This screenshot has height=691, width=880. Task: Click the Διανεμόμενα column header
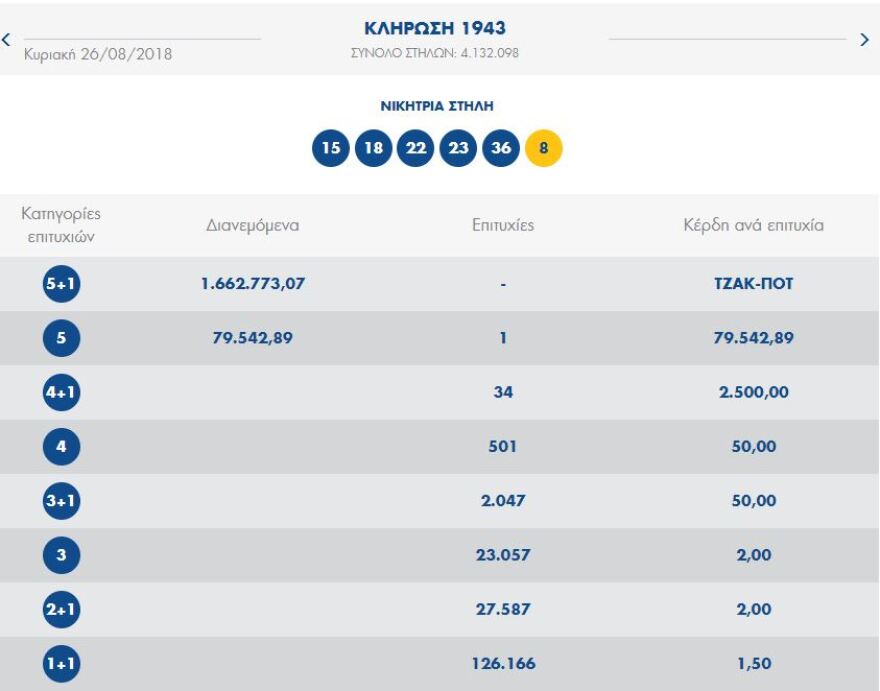pyautogui.click(x=252, y=226)
